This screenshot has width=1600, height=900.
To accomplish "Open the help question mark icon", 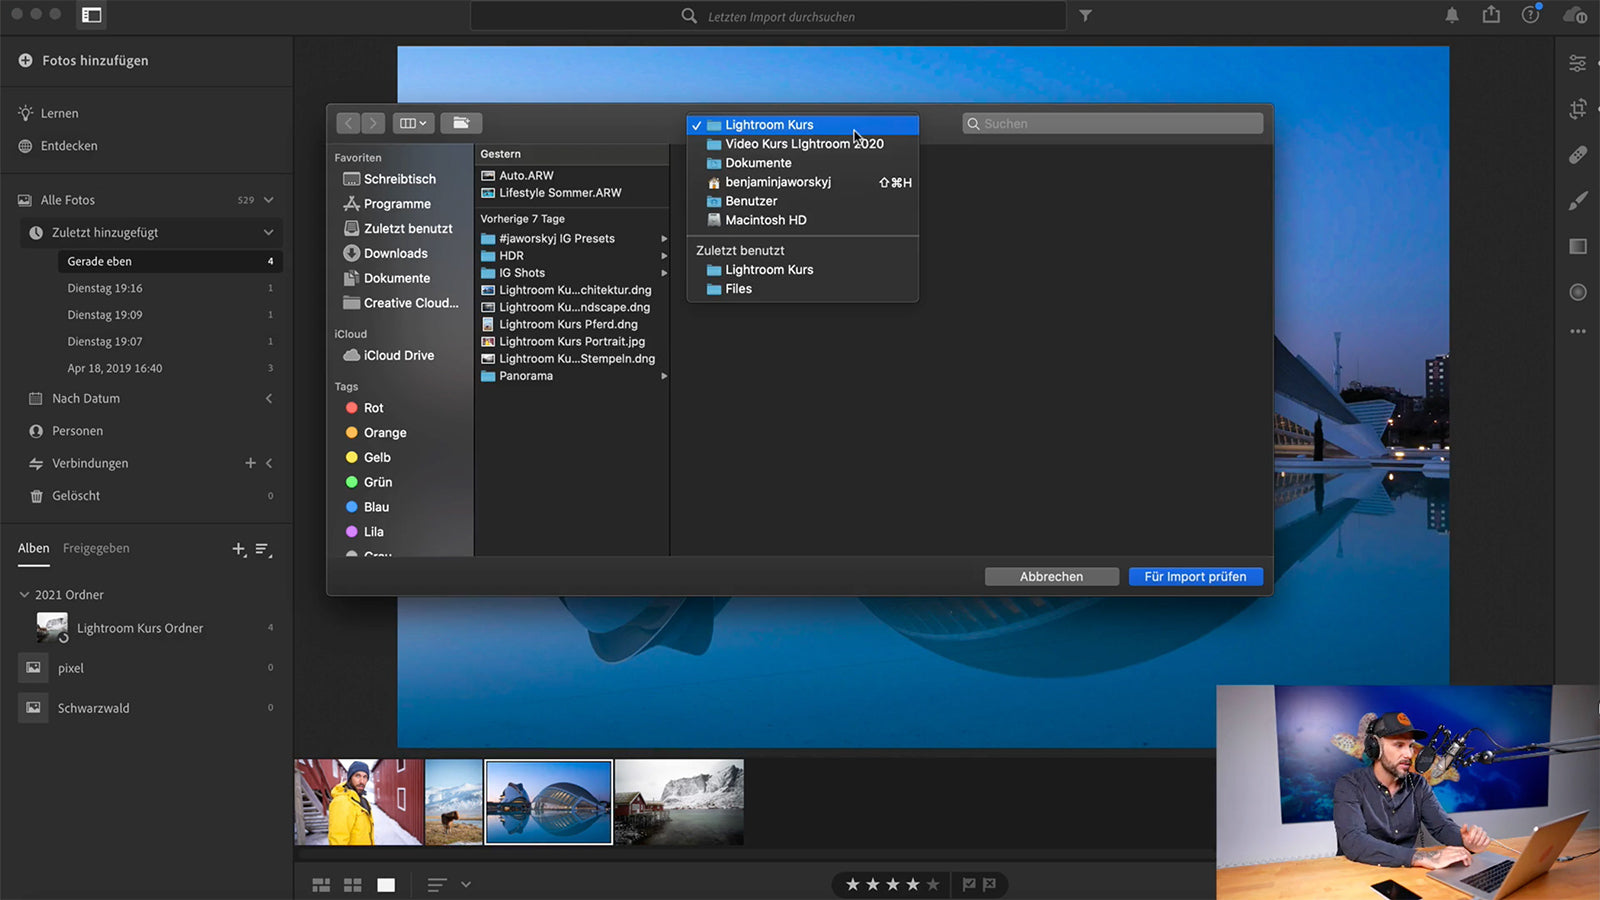I will click(x=1531, y=14).
